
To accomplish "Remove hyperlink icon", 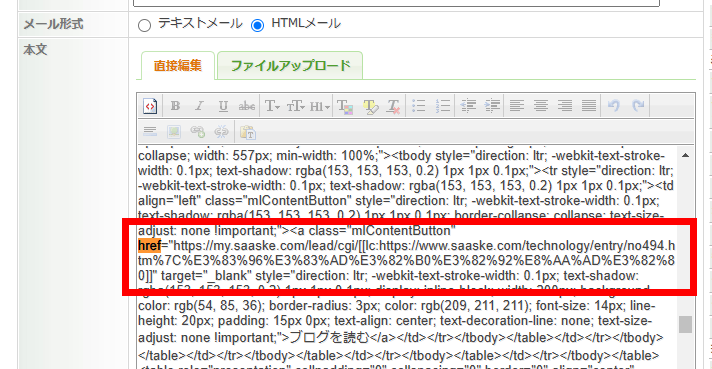I will click(222, 132).
